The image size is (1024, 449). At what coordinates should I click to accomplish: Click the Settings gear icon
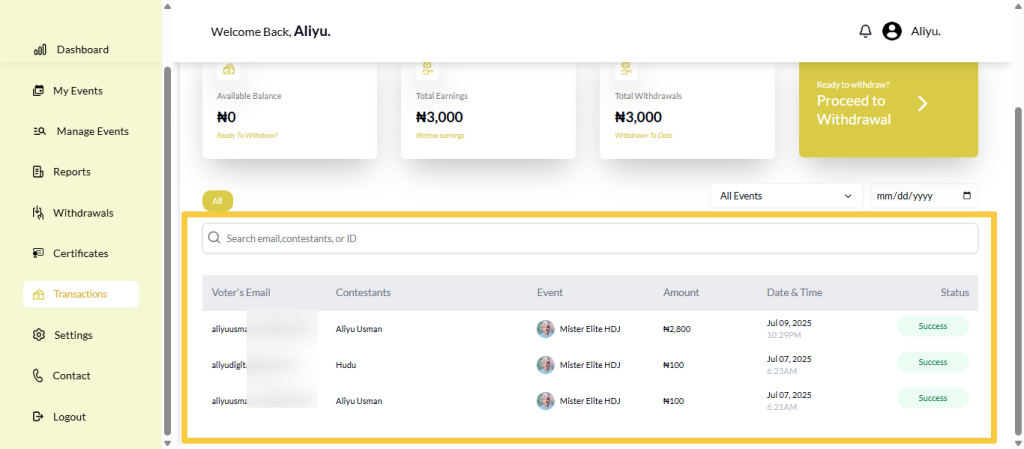click(39, 335)
